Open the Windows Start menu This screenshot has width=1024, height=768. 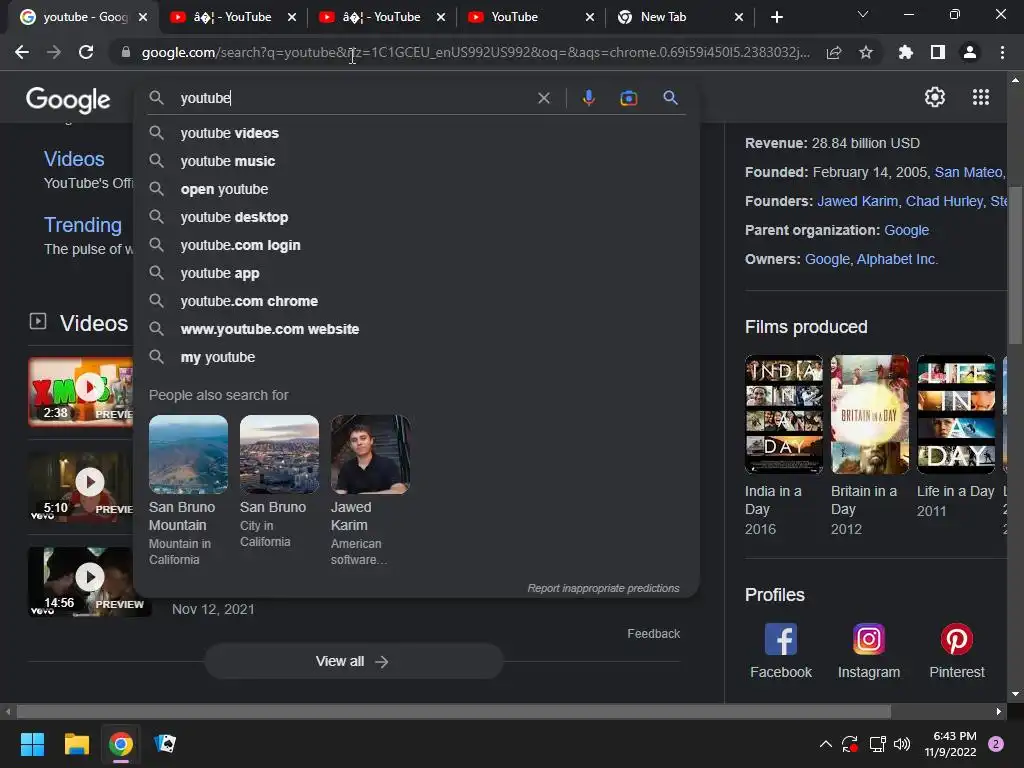click(32, 744)
